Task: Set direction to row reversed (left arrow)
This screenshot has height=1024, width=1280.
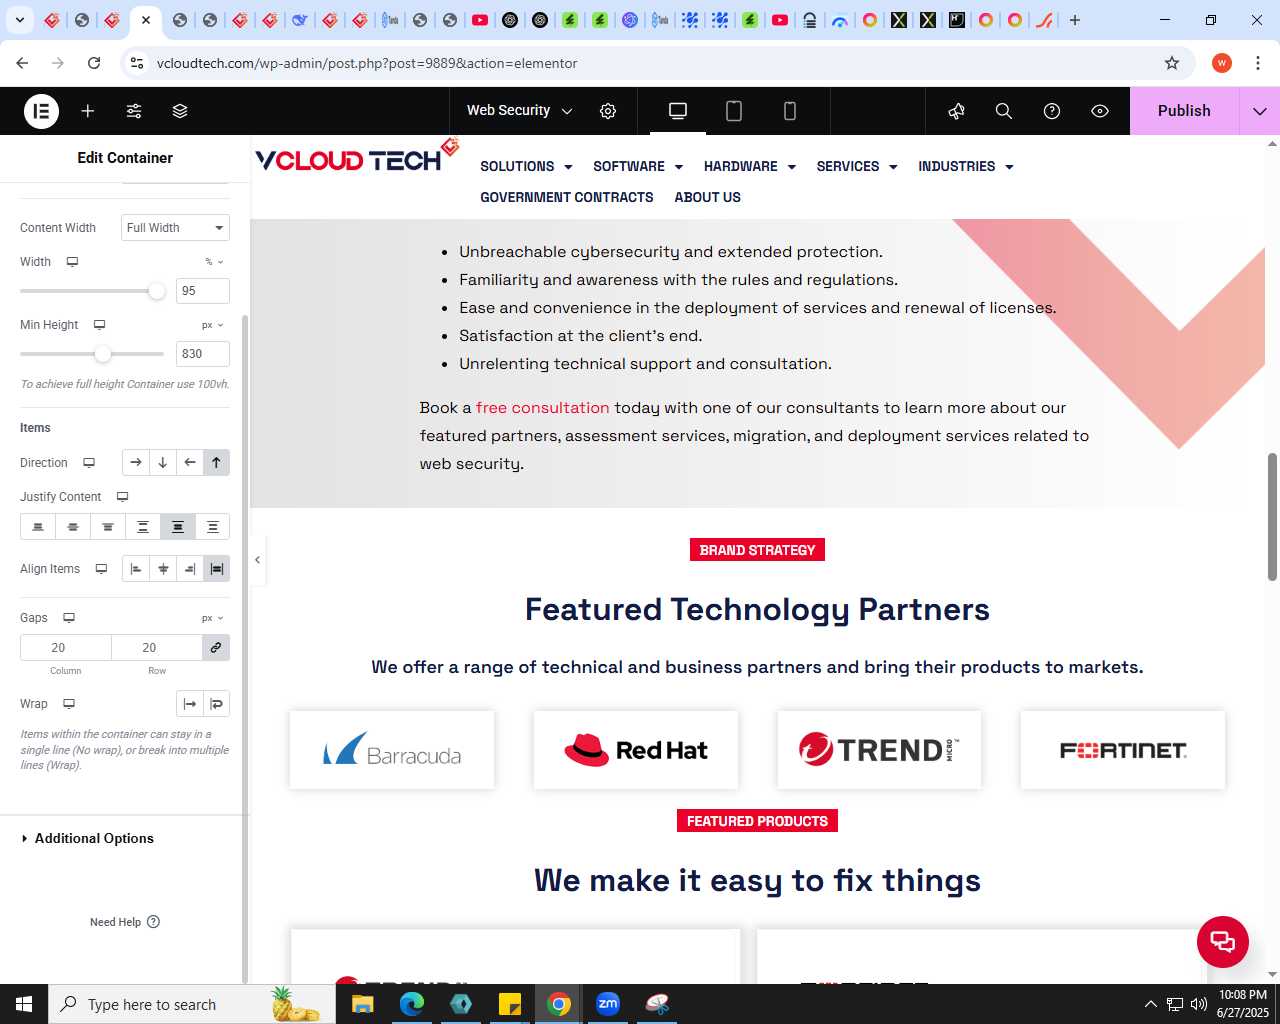Action: pos(190,463)
